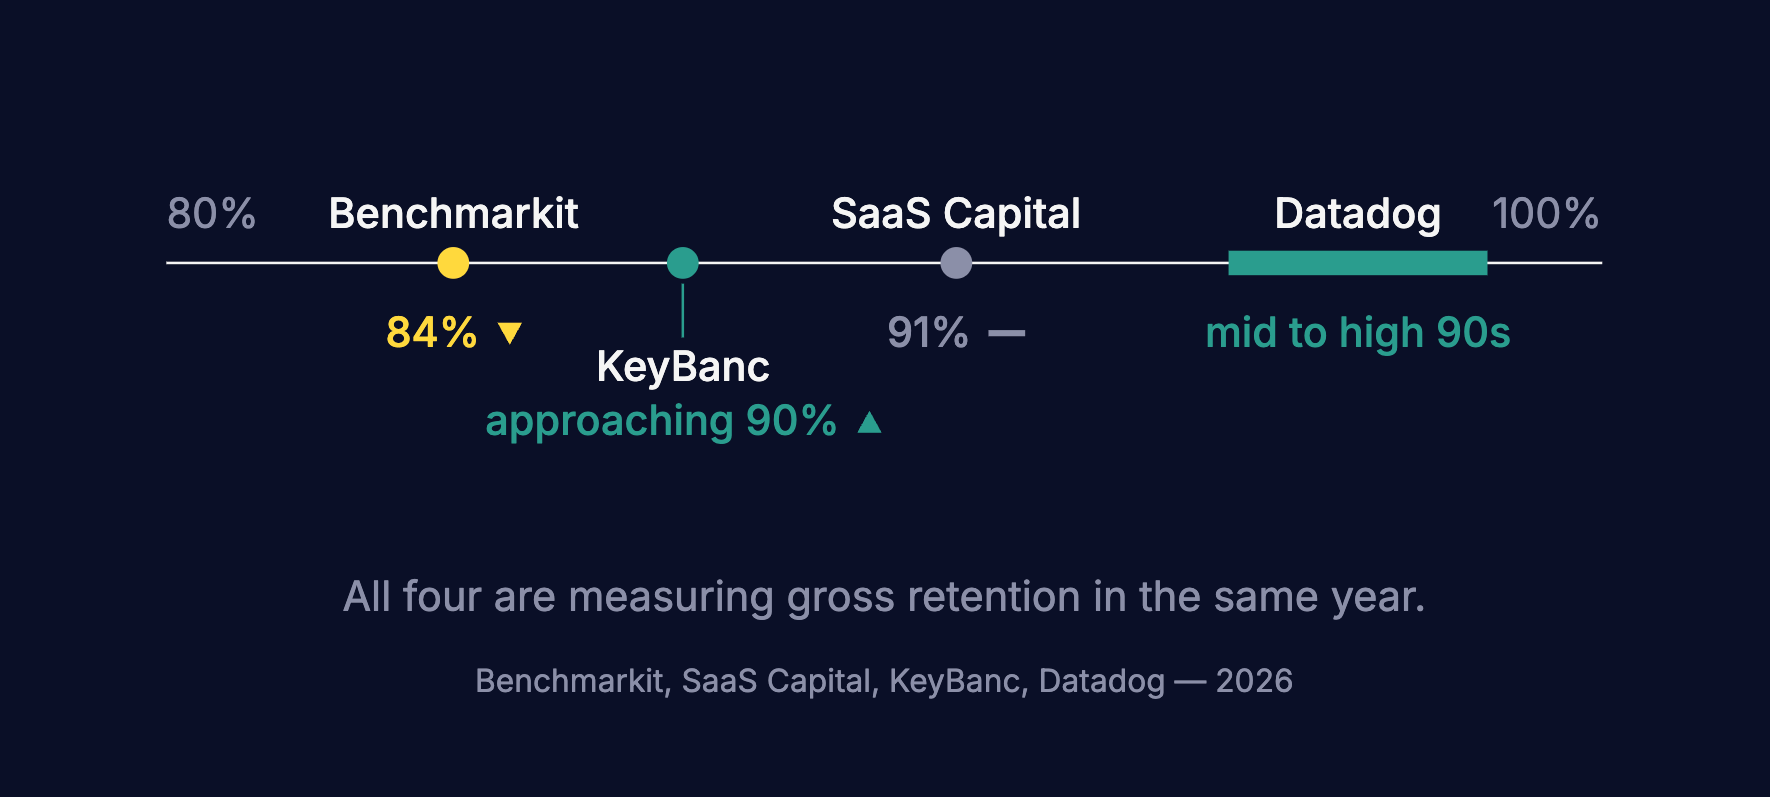Click the yellow 84% value
Viewport: 1770px width, 797px height.
pyautogui.click(x=432, y=333)
